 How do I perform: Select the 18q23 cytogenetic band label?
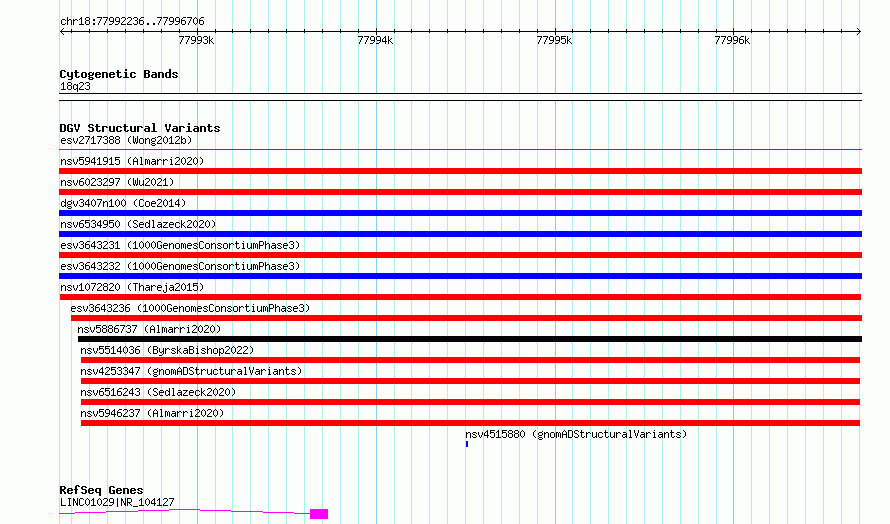click(x=75, y=86)
